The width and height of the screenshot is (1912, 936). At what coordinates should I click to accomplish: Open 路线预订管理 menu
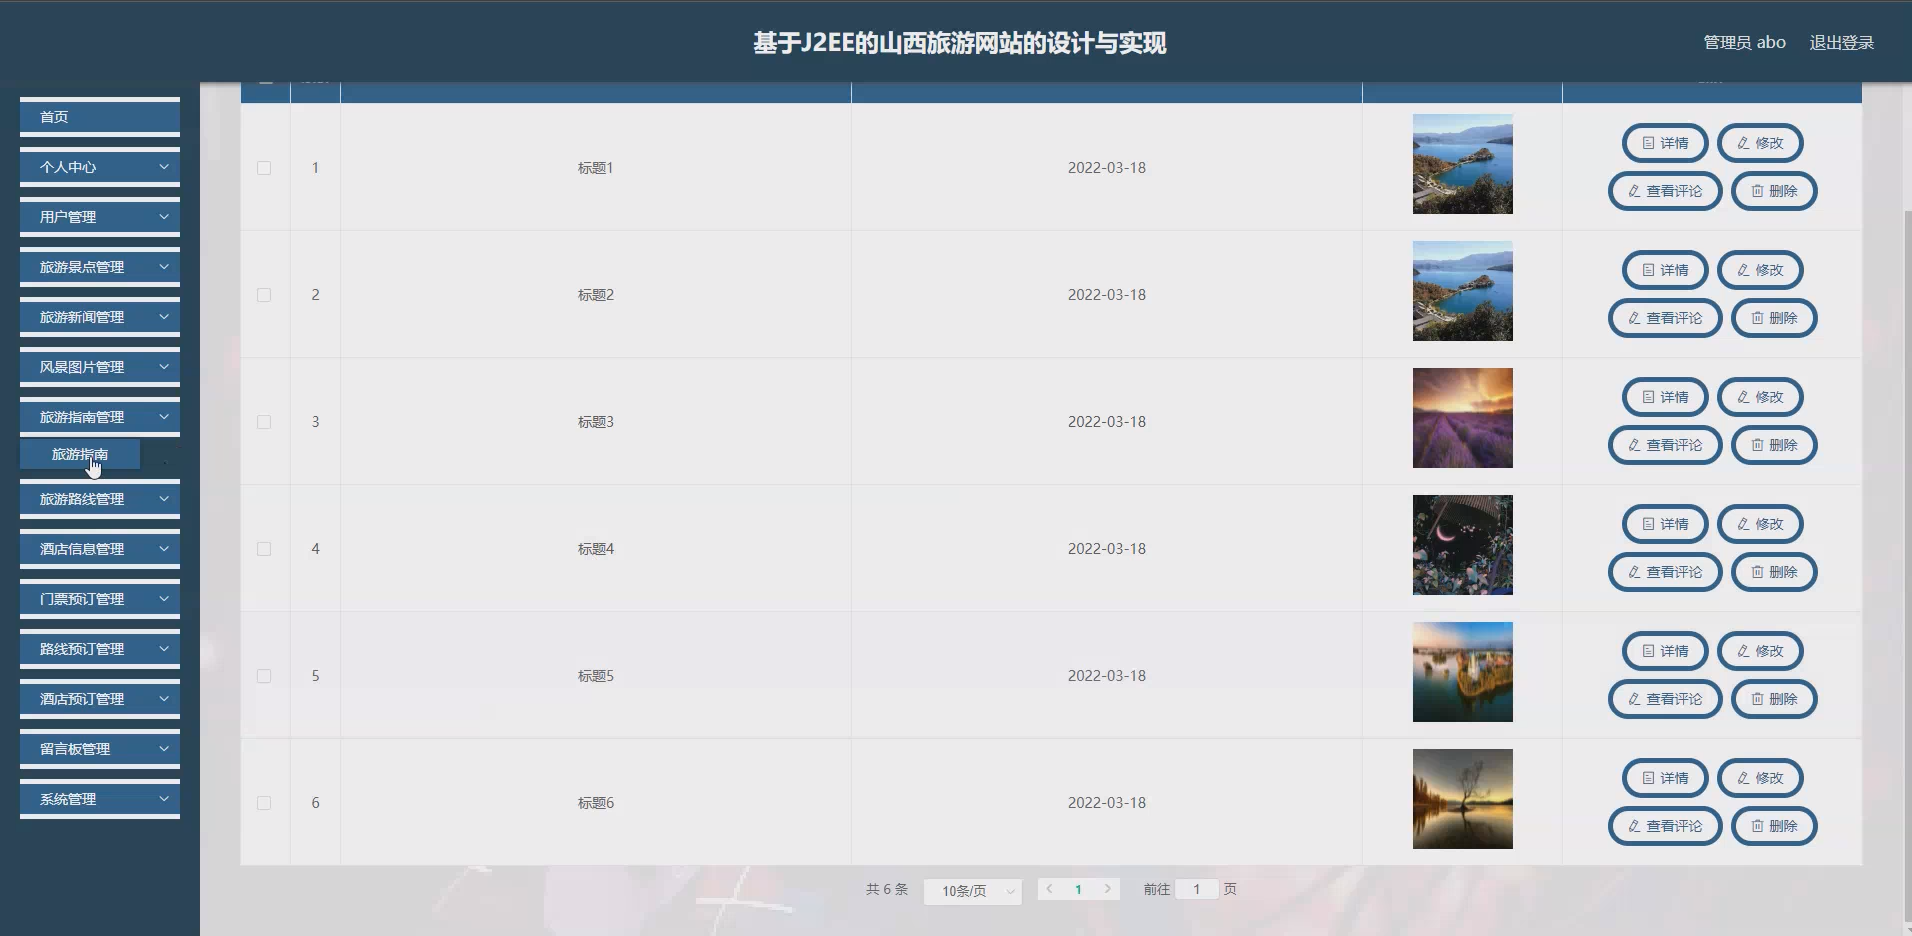pyautogui.click(x=100, y=649)
